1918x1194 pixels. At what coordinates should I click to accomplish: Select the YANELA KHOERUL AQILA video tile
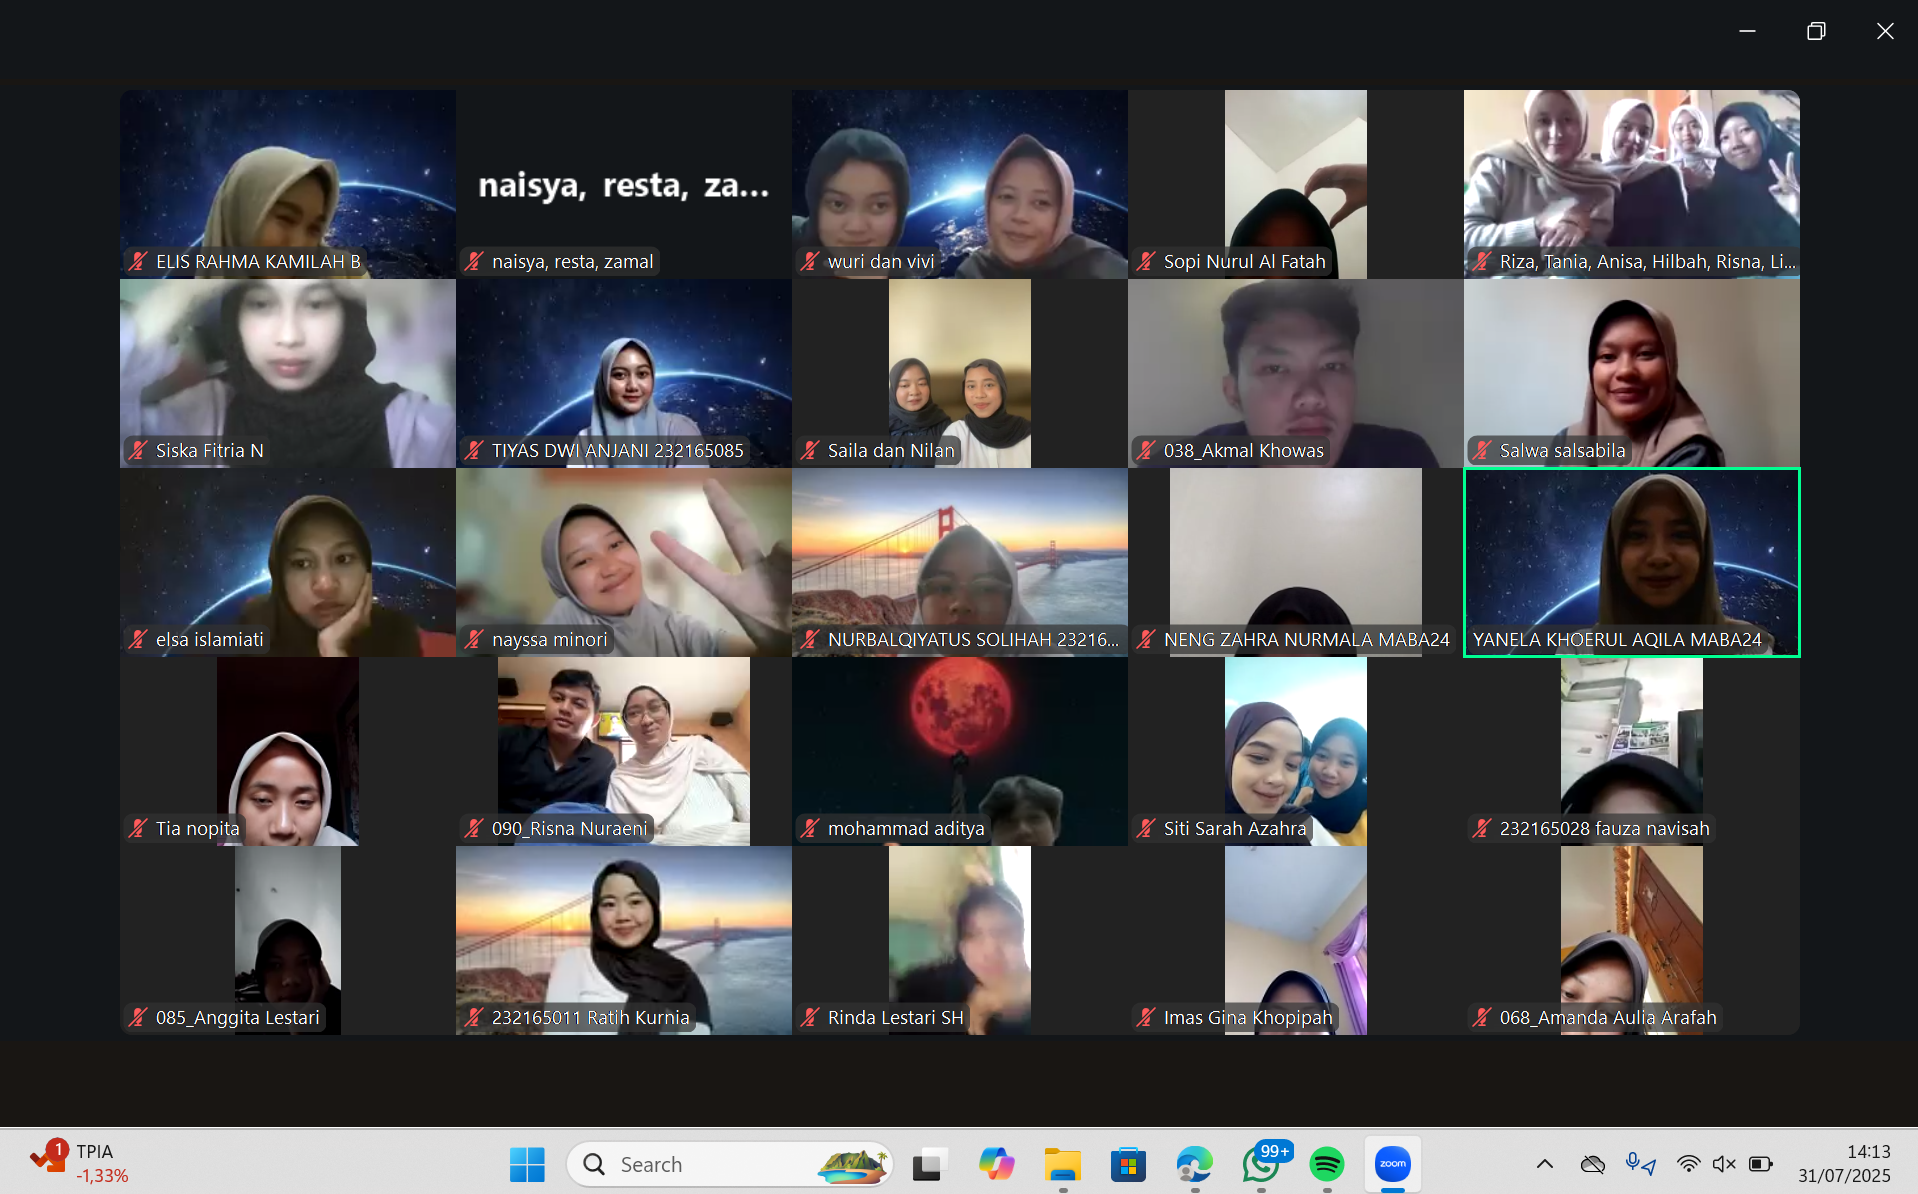[x=1631, y=562]
